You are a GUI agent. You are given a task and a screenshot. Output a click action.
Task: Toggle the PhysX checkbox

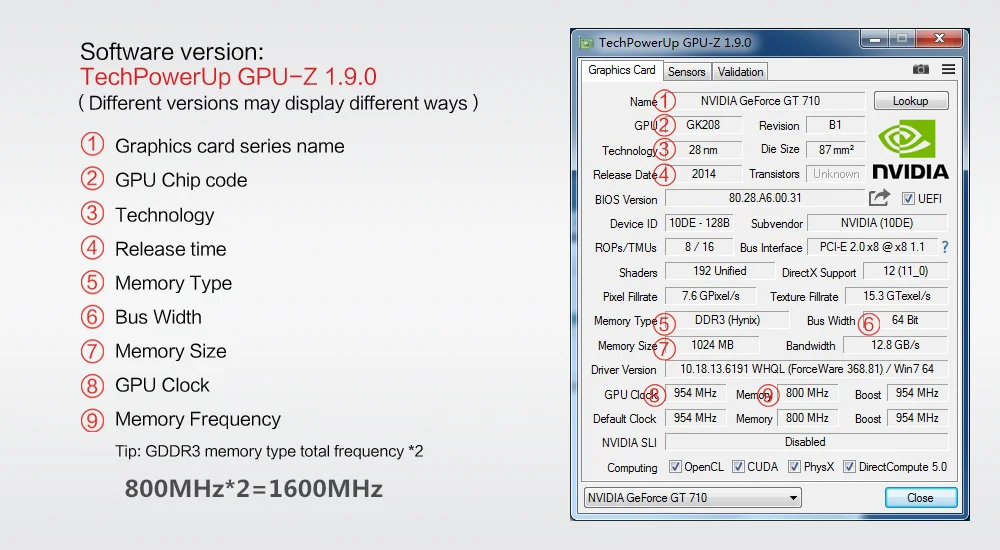(x=794, y=466)
